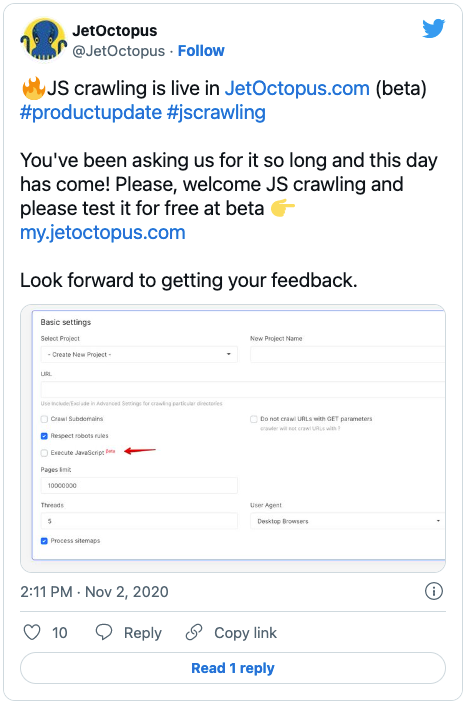The image size is (466, 704).
Task: Disable the Process sitemaps checkbox
Action: [44, 541]
